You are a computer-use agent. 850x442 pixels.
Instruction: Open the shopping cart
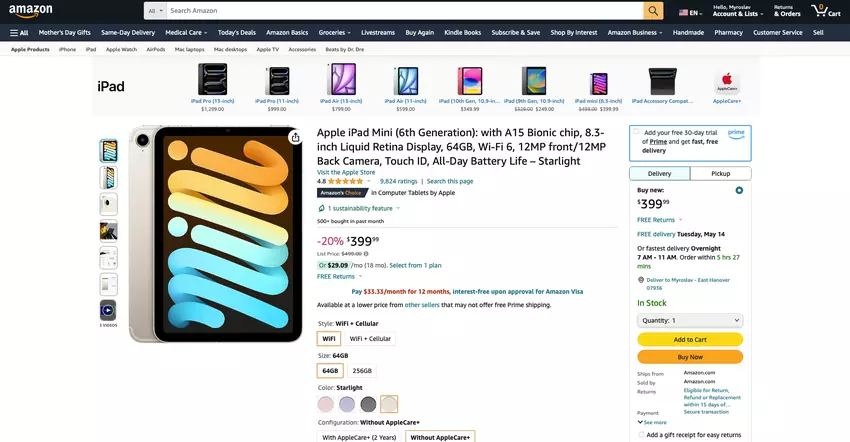tap(825, 11)
